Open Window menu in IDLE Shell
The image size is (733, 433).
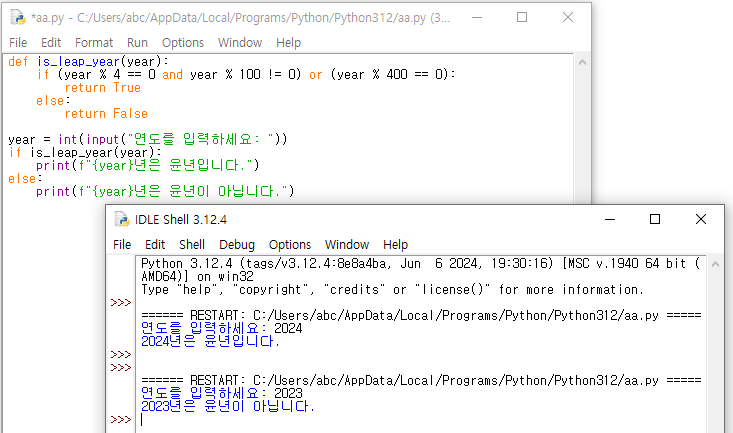pos(346,245)
